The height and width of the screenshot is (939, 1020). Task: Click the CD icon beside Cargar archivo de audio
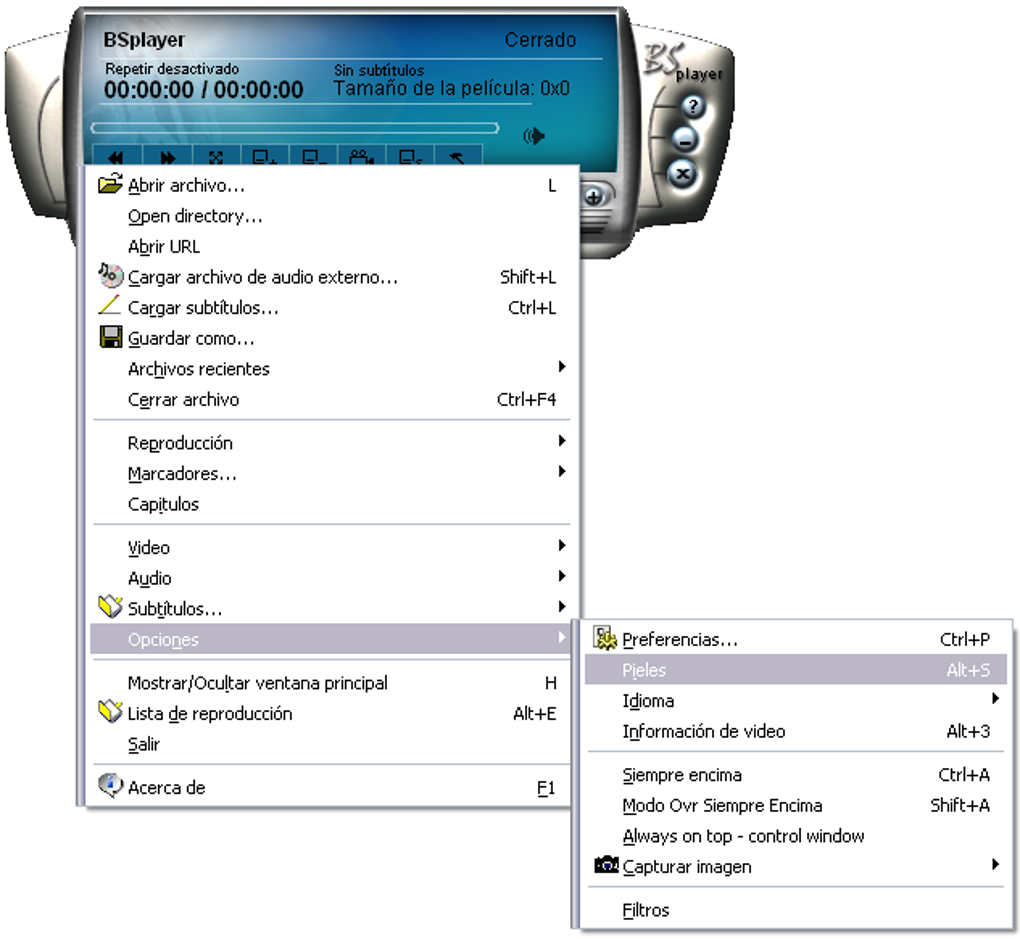point(110,275)
